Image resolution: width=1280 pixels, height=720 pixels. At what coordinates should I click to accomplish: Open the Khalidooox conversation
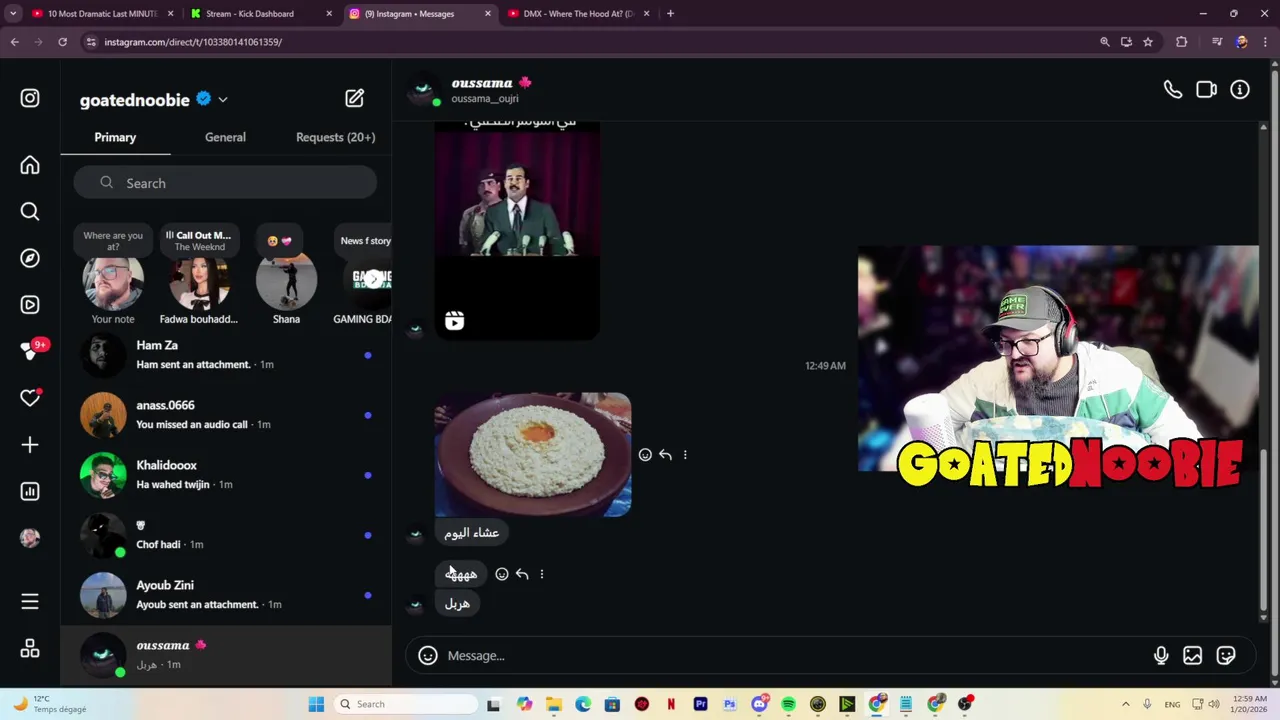tap(225, 475)
